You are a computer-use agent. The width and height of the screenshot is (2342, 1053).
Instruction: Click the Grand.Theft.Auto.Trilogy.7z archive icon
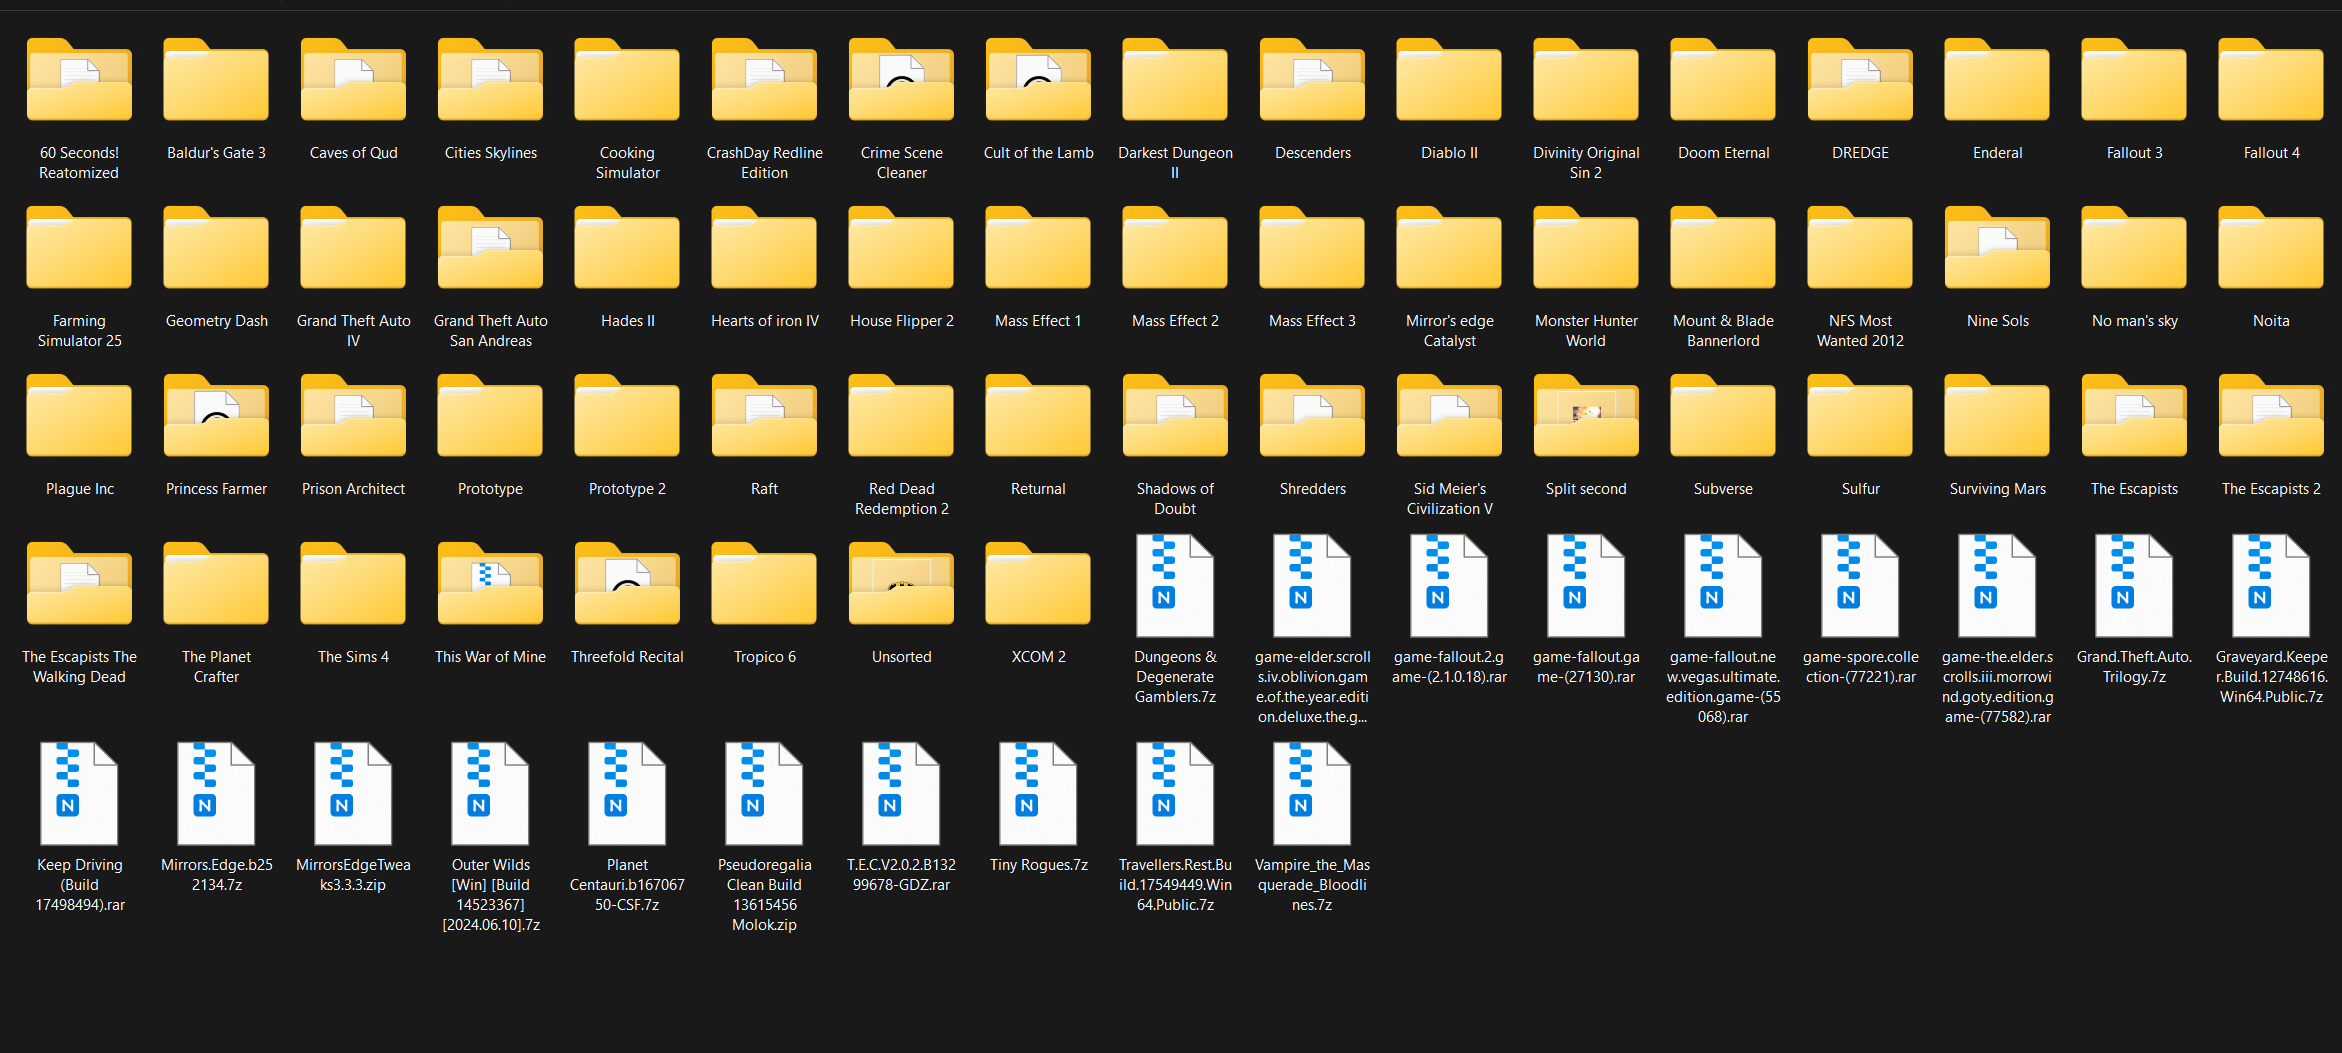click(x=2134, y=586)
